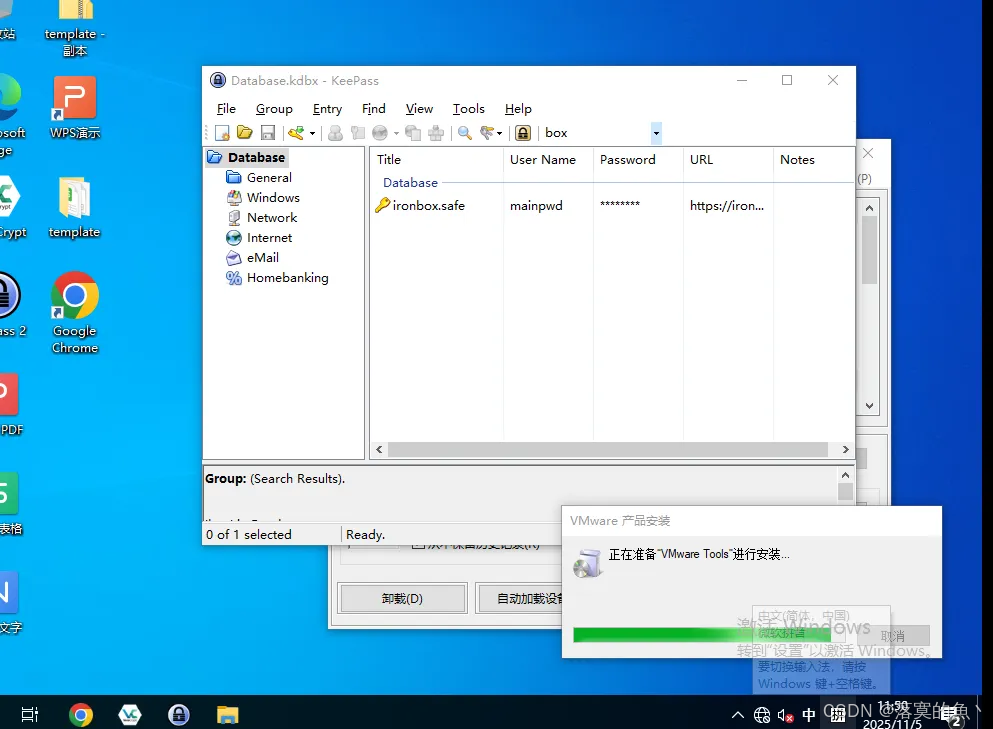Viewport: 993px width, 729px height.
Task: Open URL globe toolbar icon
Action: (380, 133)
